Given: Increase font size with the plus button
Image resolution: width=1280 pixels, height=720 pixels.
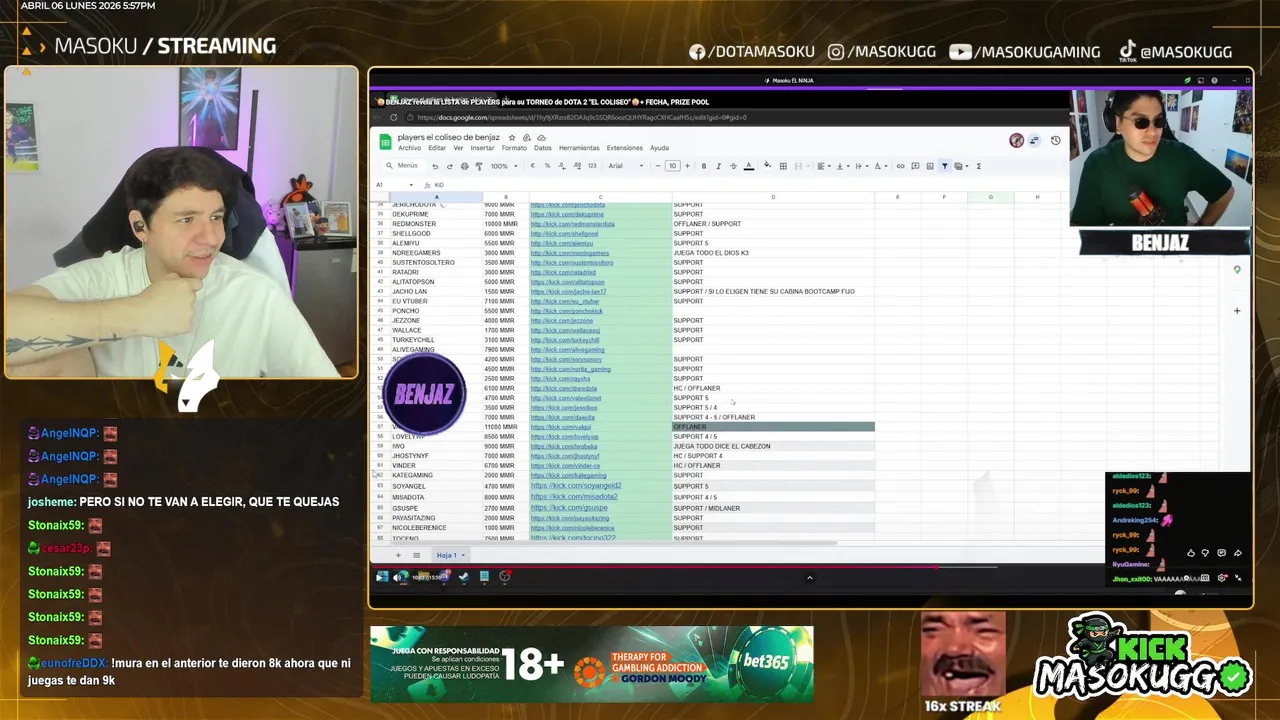Looking at the screenshot, I should pyautogui.click(x=687, y=166).
